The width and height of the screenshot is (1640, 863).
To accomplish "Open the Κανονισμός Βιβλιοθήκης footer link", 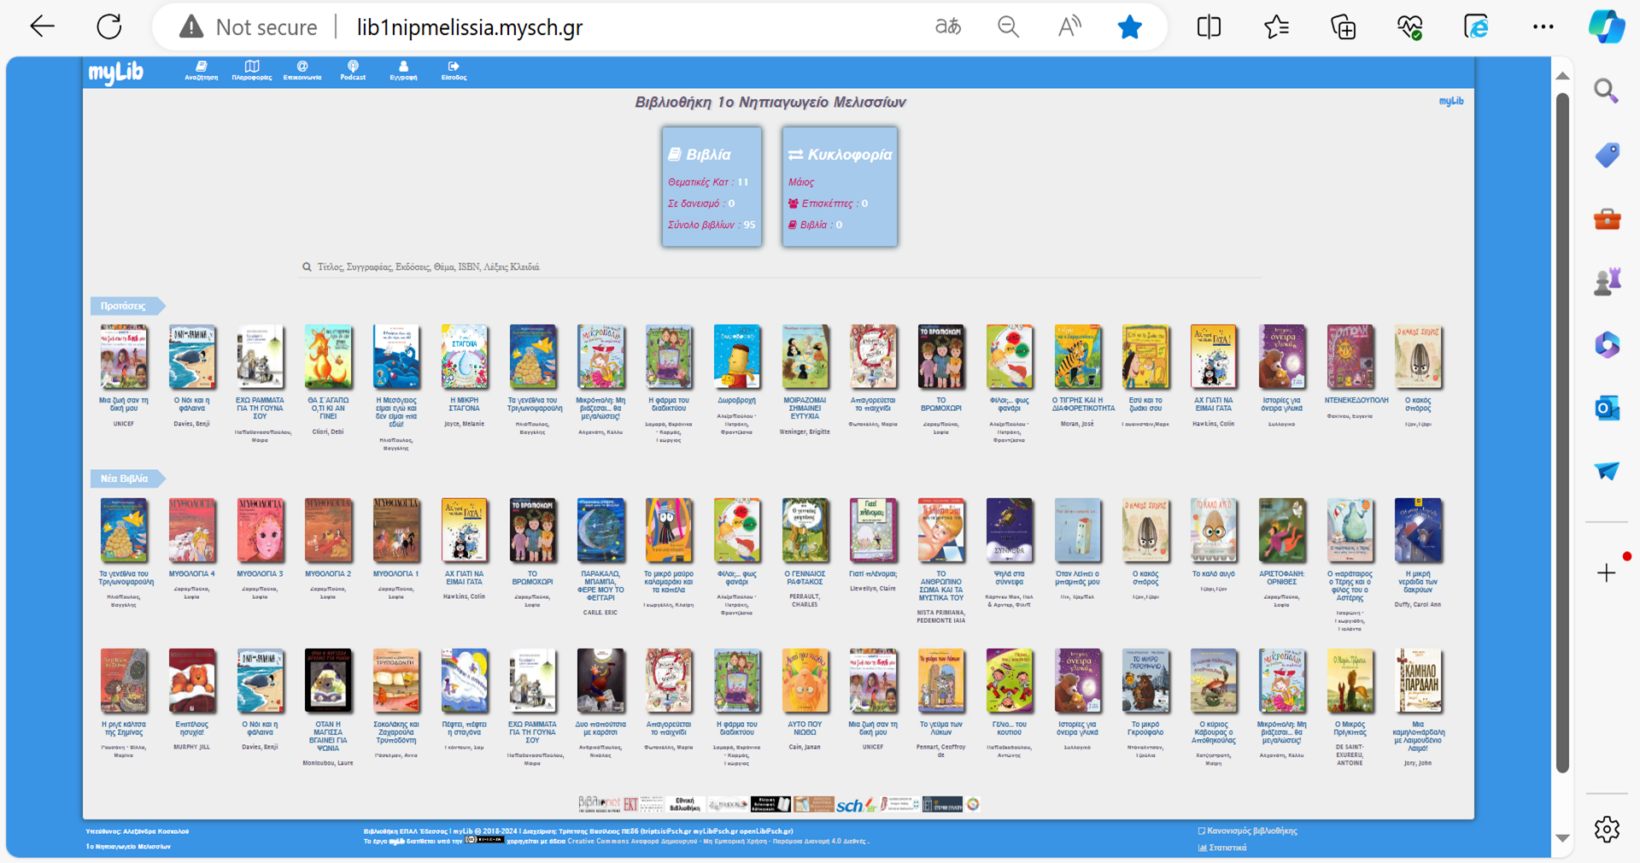I will point(1250,831).
